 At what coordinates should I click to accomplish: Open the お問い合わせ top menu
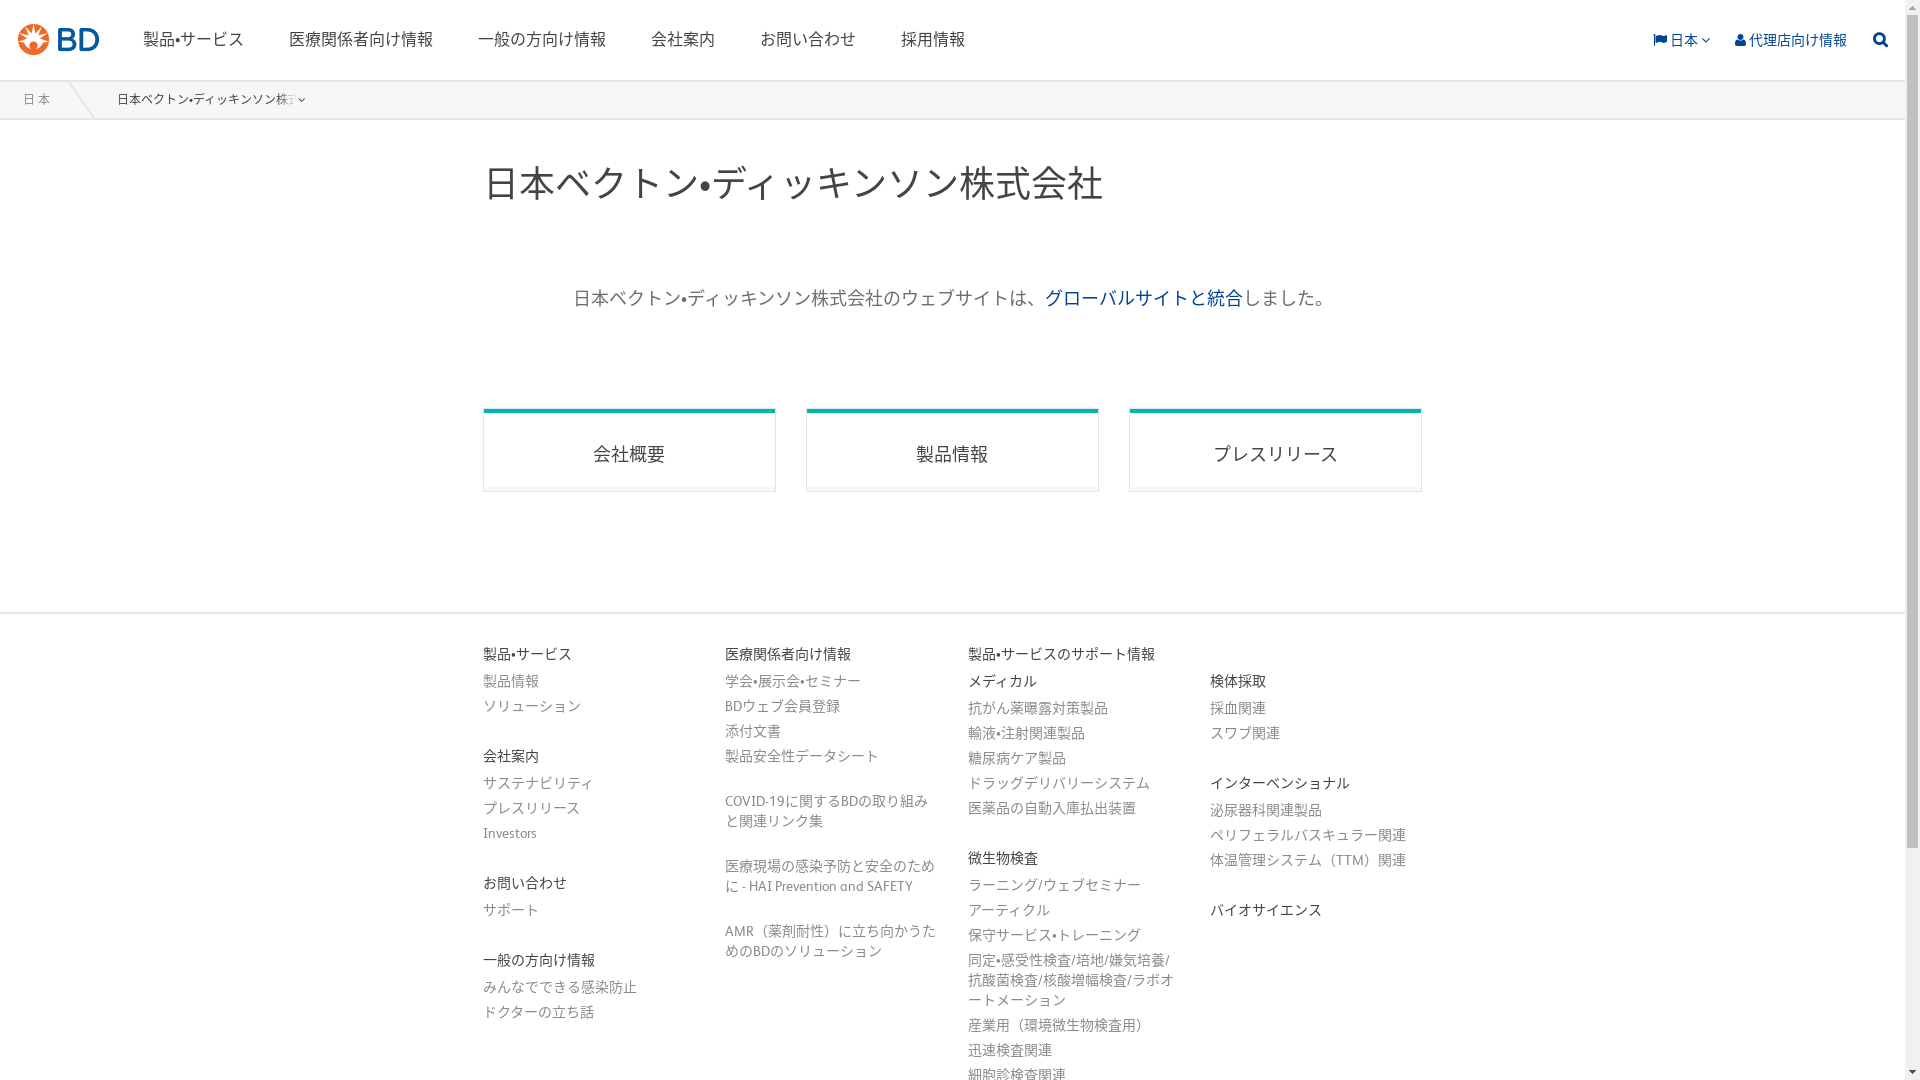808,39
